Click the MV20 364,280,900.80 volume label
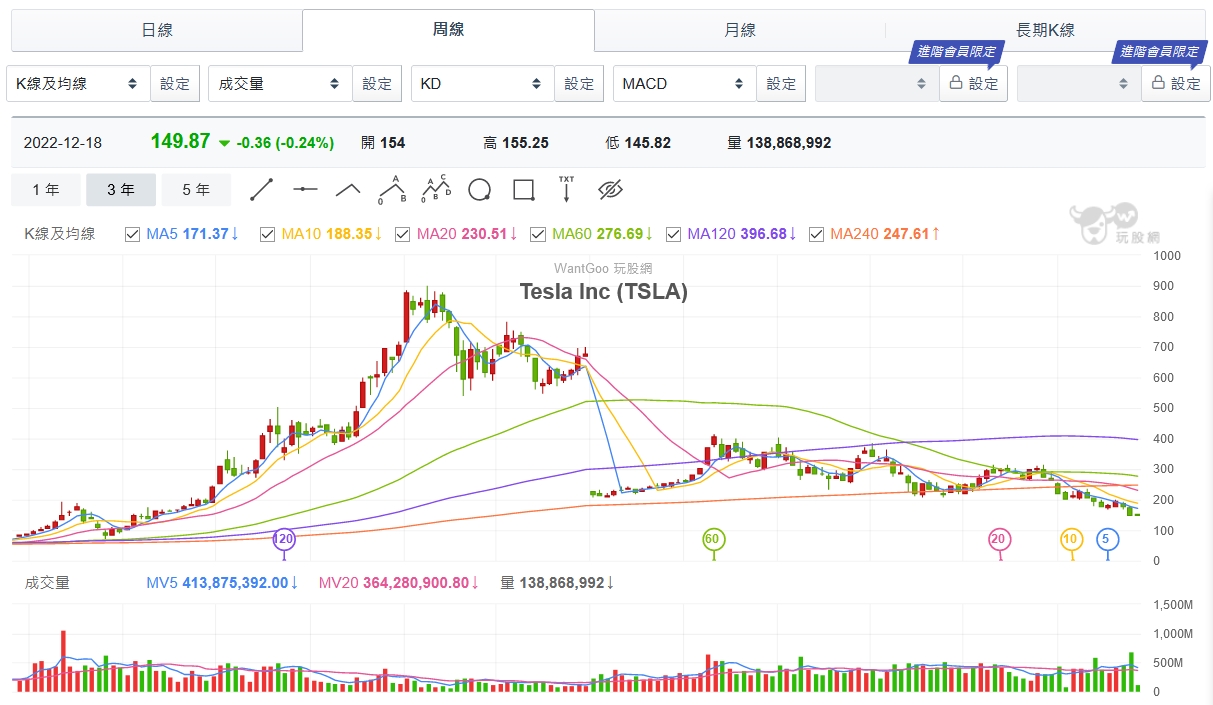The width and height of the screenshot is (1213, 705). [399, 582]
